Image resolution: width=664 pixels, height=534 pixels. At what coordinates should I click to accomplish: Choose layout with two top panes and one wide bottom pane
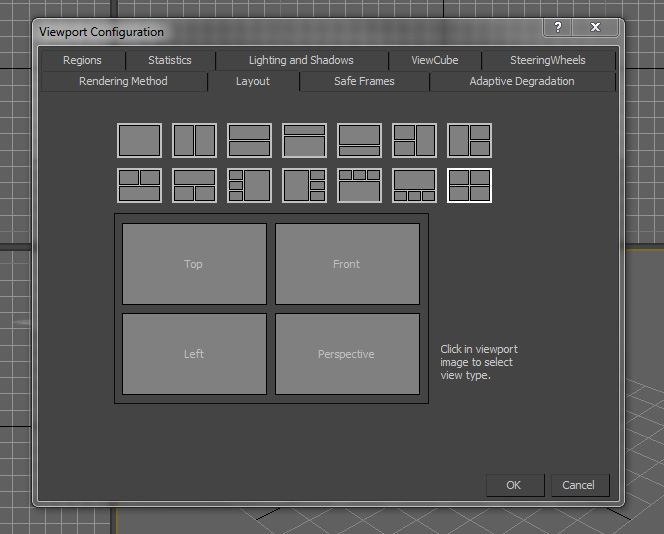pyautogui.click(x=139, y=185)
